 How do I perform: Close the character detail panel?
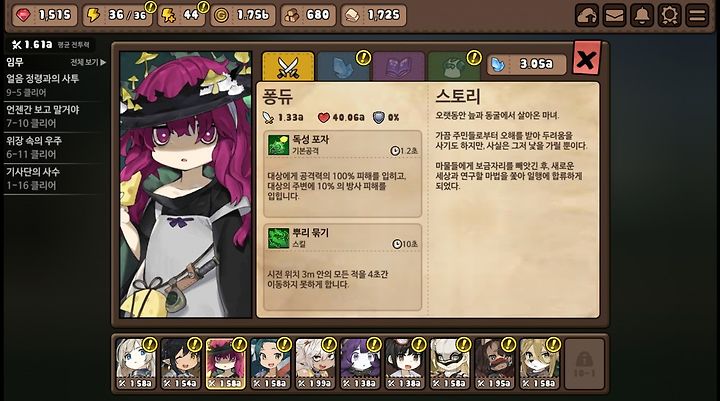[586, 58]
